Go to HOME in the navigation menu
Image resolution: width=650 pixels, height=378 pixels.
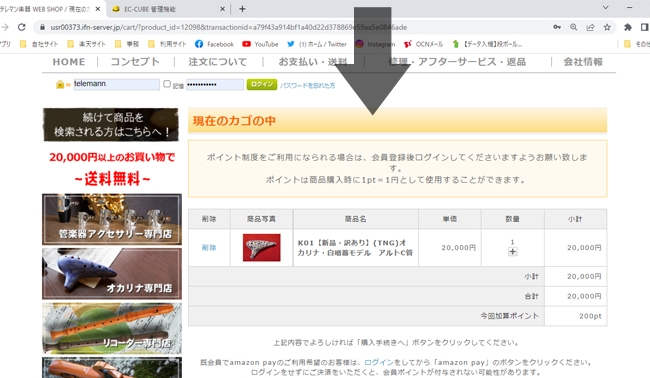click(69, 62)
